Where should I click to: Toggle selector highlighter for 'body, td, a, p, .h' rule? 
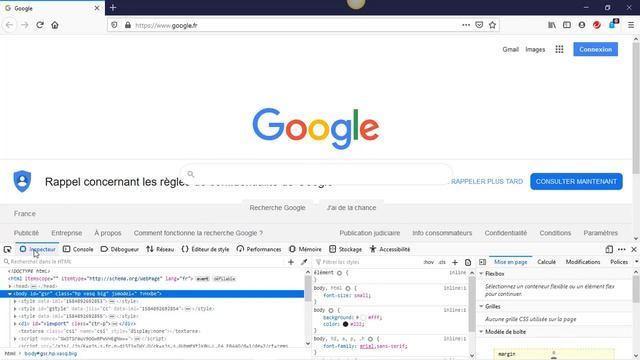370,339
